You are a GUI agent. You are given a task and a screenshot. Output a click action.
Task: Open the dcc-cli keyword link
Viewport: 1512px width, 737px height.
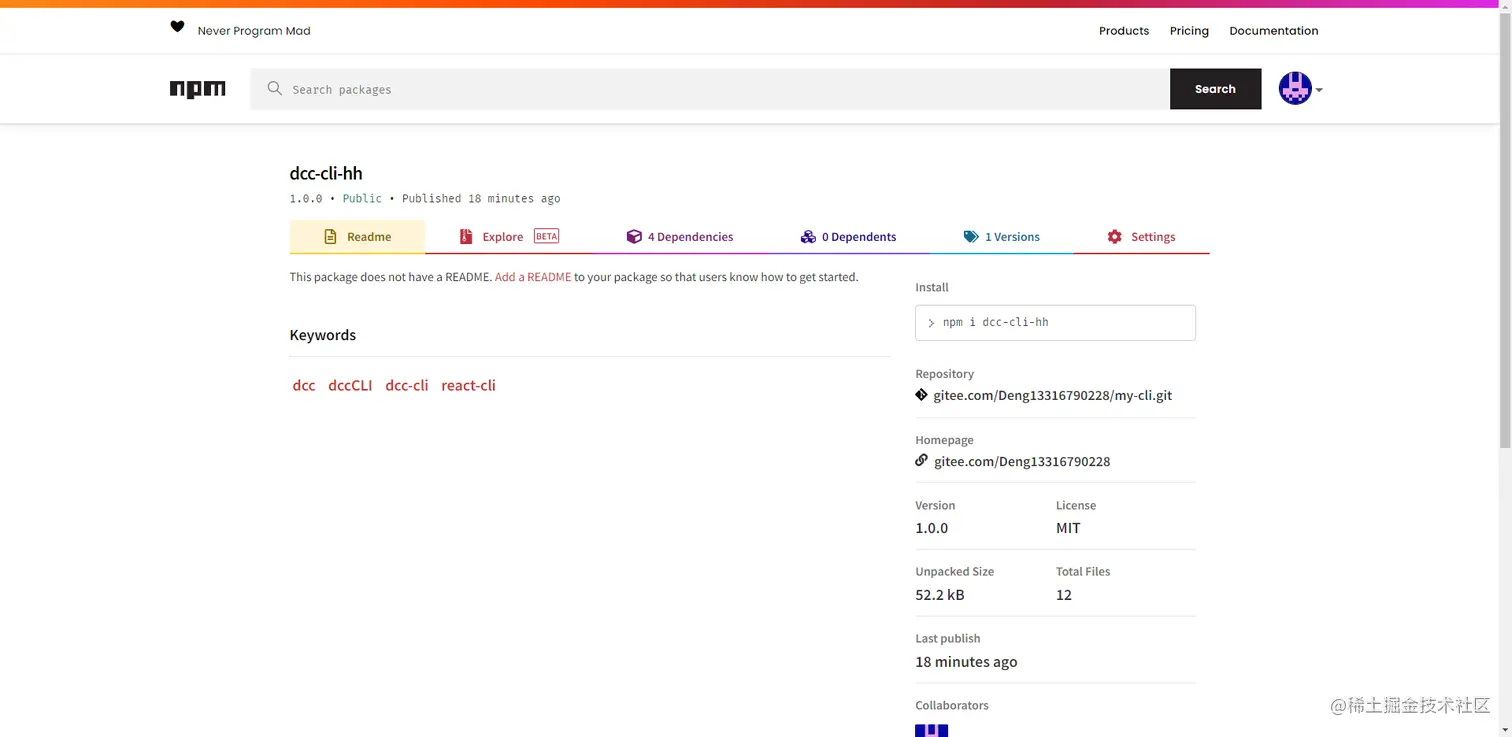[x=407, y=385]
